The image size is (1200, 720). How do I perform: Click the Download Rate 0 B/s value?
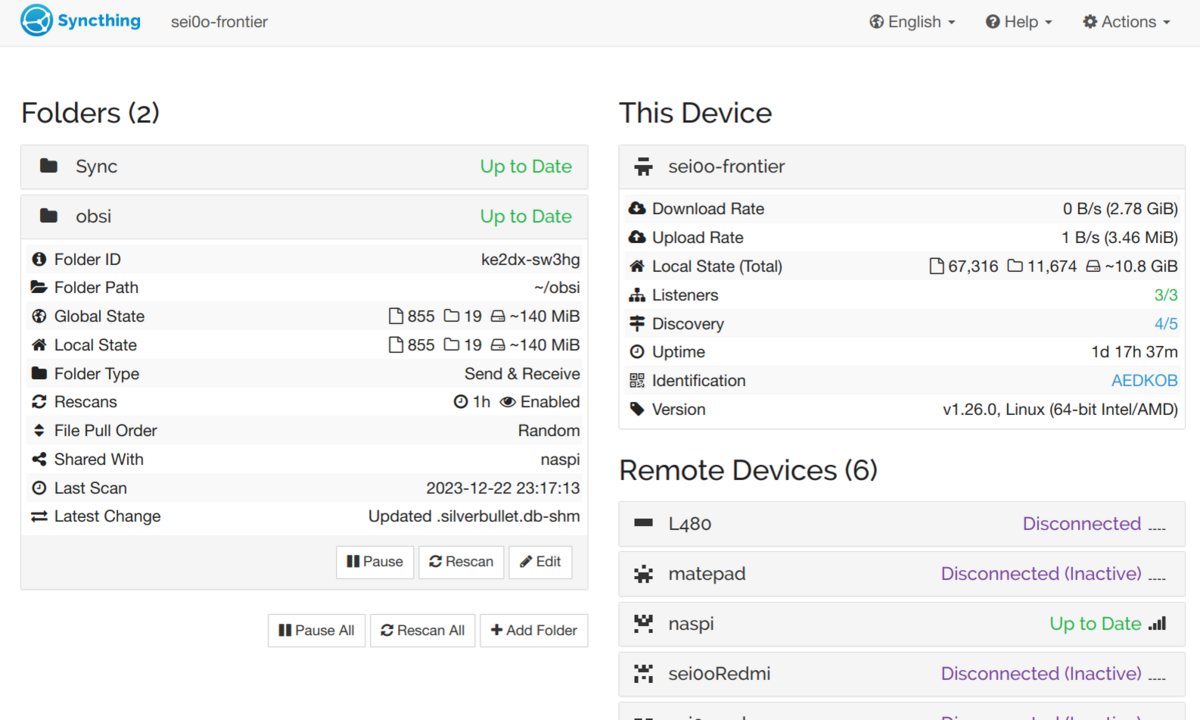click(x=1120, y=209)
